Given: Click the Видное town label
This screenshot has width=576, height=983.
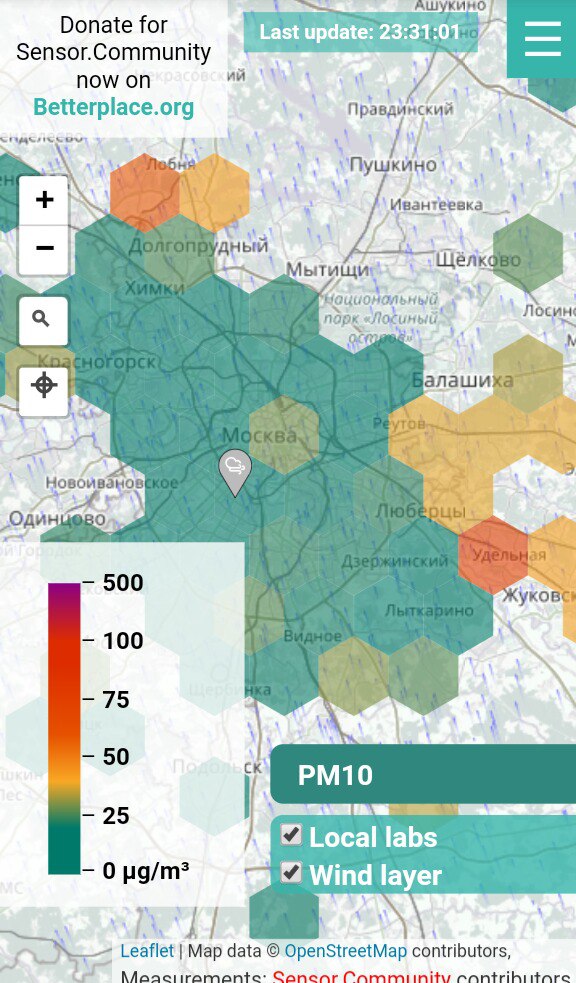Looking at the screenshot, I should pos(313,636).
